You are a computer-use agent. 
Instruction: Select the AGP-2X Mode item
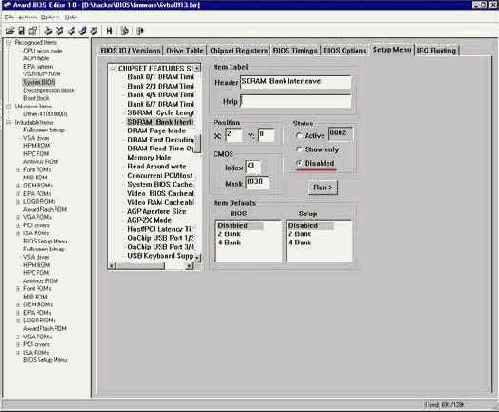[149, 220]
